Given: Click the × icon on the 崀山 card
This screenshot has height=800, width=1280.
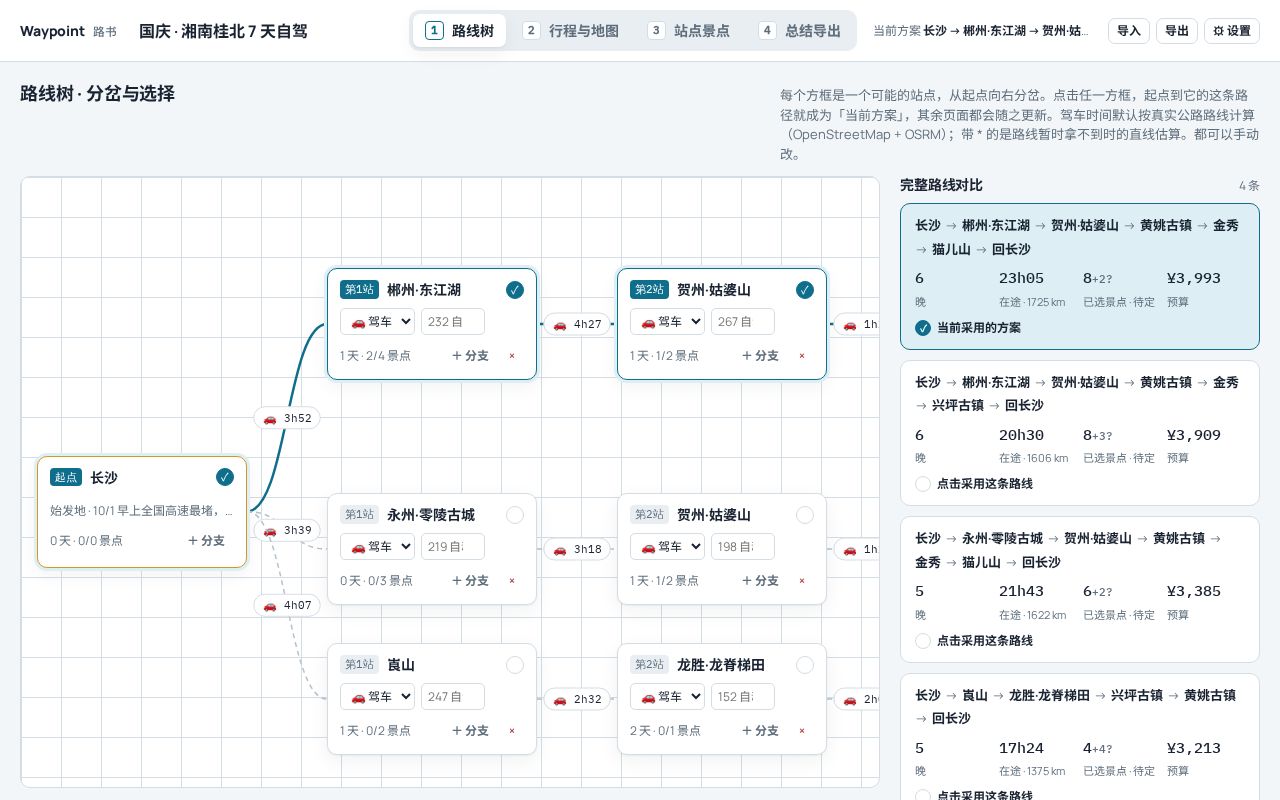Looking at the screenshot, I should [512, 731].
